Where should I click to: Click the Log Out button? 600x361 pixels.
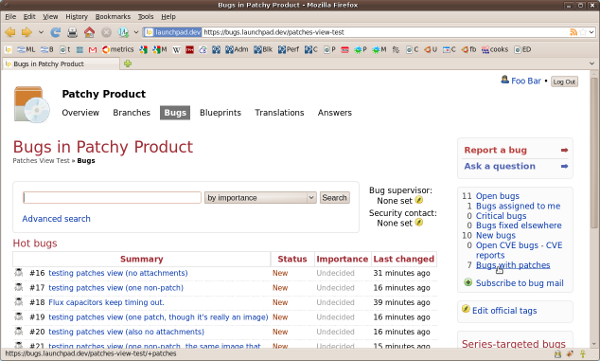[564, 82]
